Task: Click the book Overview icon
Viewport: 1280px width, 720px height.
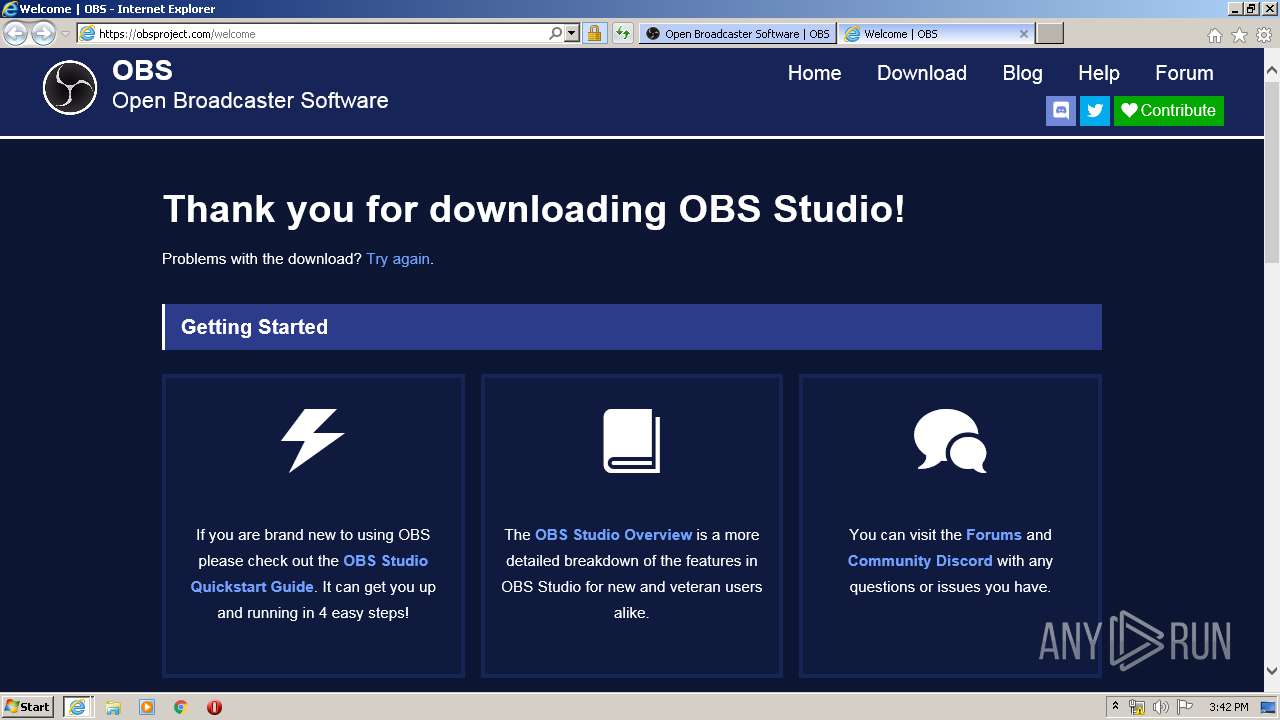Action: (x=632, y=441)
